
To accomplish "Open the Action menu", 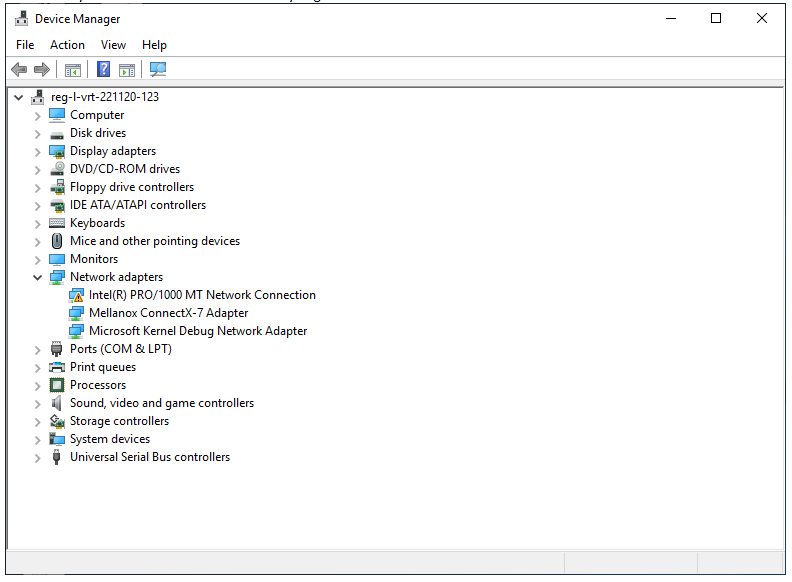I will tap(67, 45).
